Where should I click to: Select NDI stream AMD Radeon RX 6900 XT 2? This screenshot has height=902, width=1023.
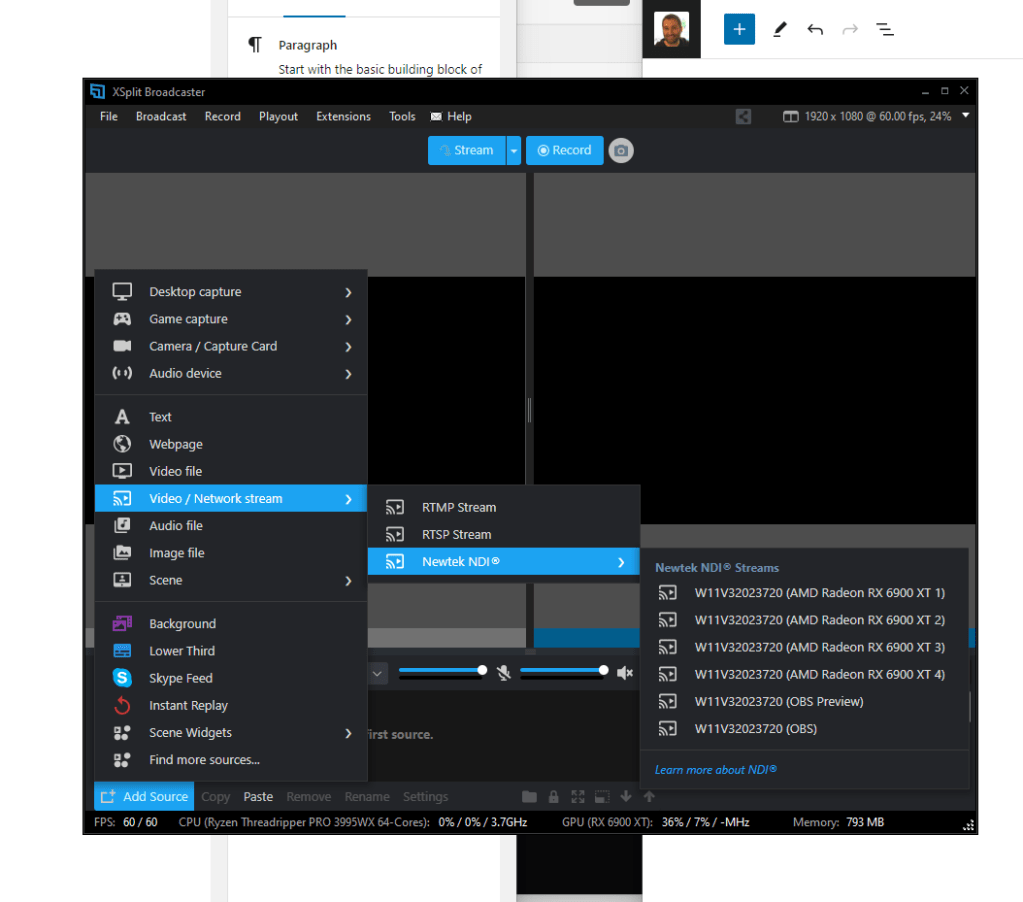point(804,620)
